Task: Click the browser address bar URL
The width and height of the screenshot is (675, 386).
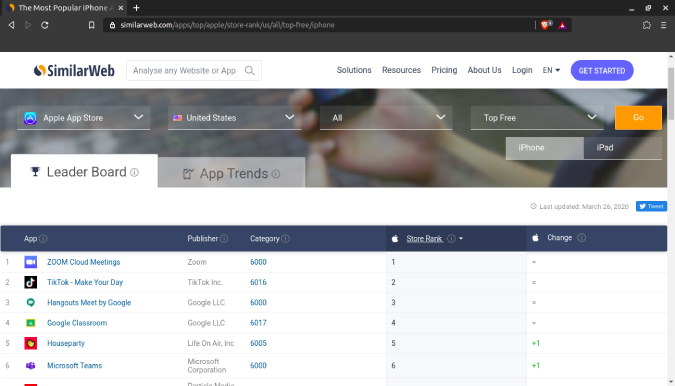Action: click(227, 25)
